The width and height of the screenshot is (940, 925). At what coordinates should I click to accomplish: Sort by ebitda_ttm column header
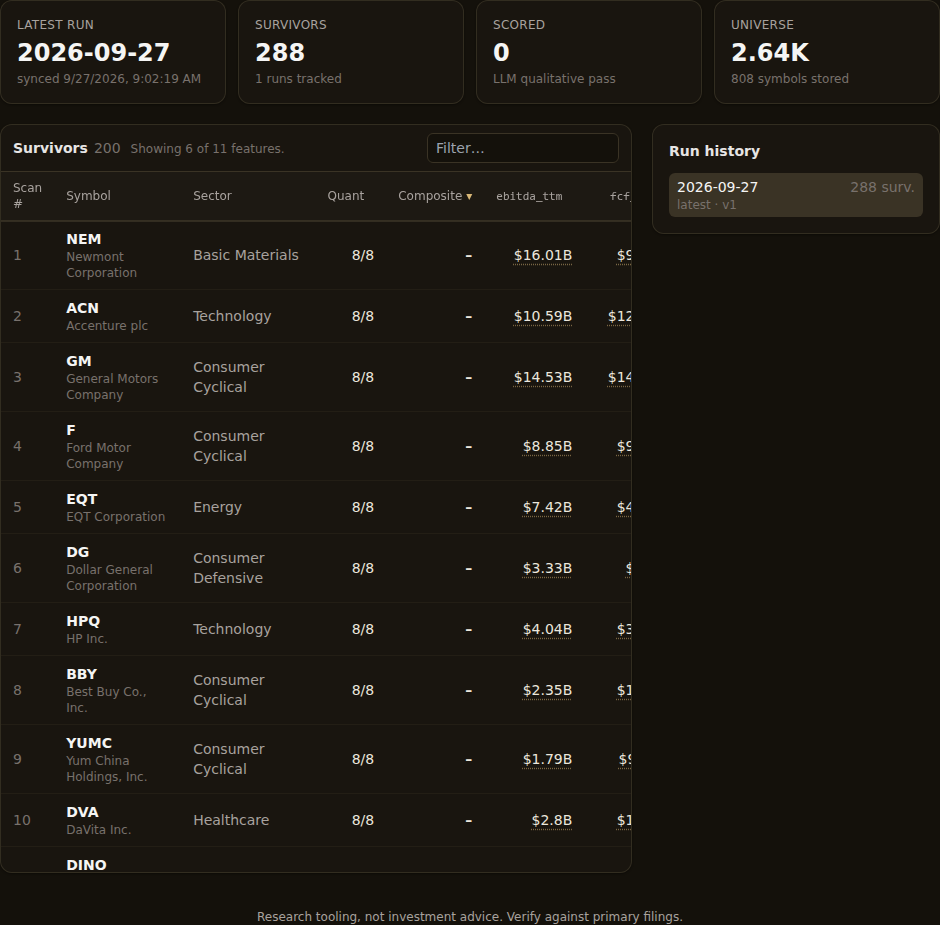click(529, 196)
